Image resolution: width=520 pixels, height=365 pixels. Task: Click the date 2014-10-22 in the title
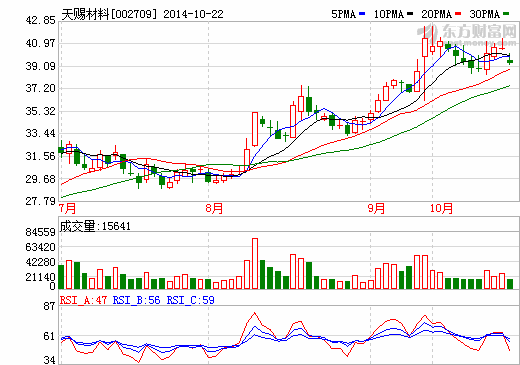coord(193,14)
